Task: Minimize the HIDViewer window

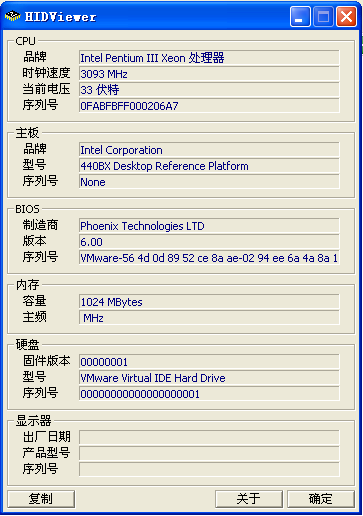Action: point(300,16)
